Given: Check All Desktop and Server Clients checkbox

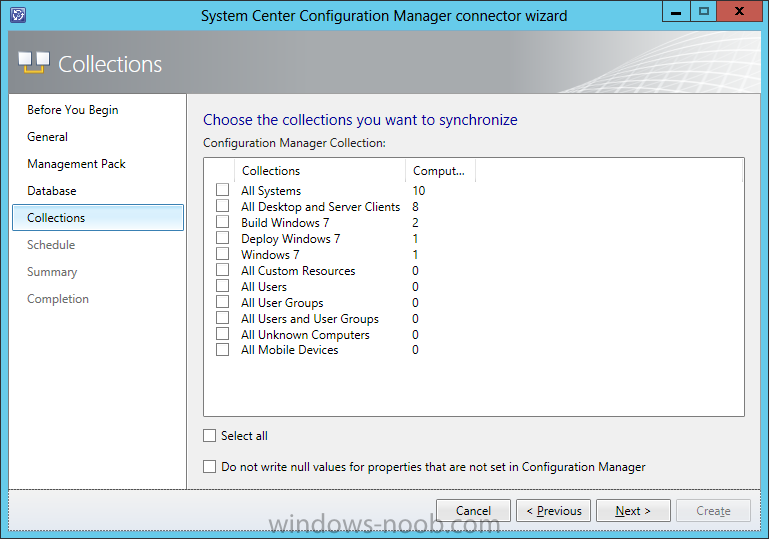Looking at the screenshot, I should pyautogui.click(x=222, y=205).
